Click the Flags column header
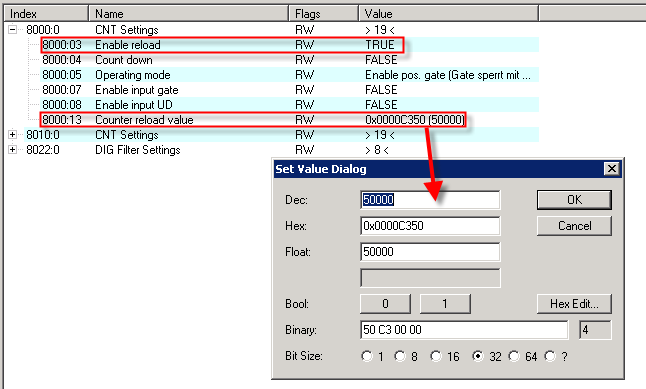 (x=323, y=14)
